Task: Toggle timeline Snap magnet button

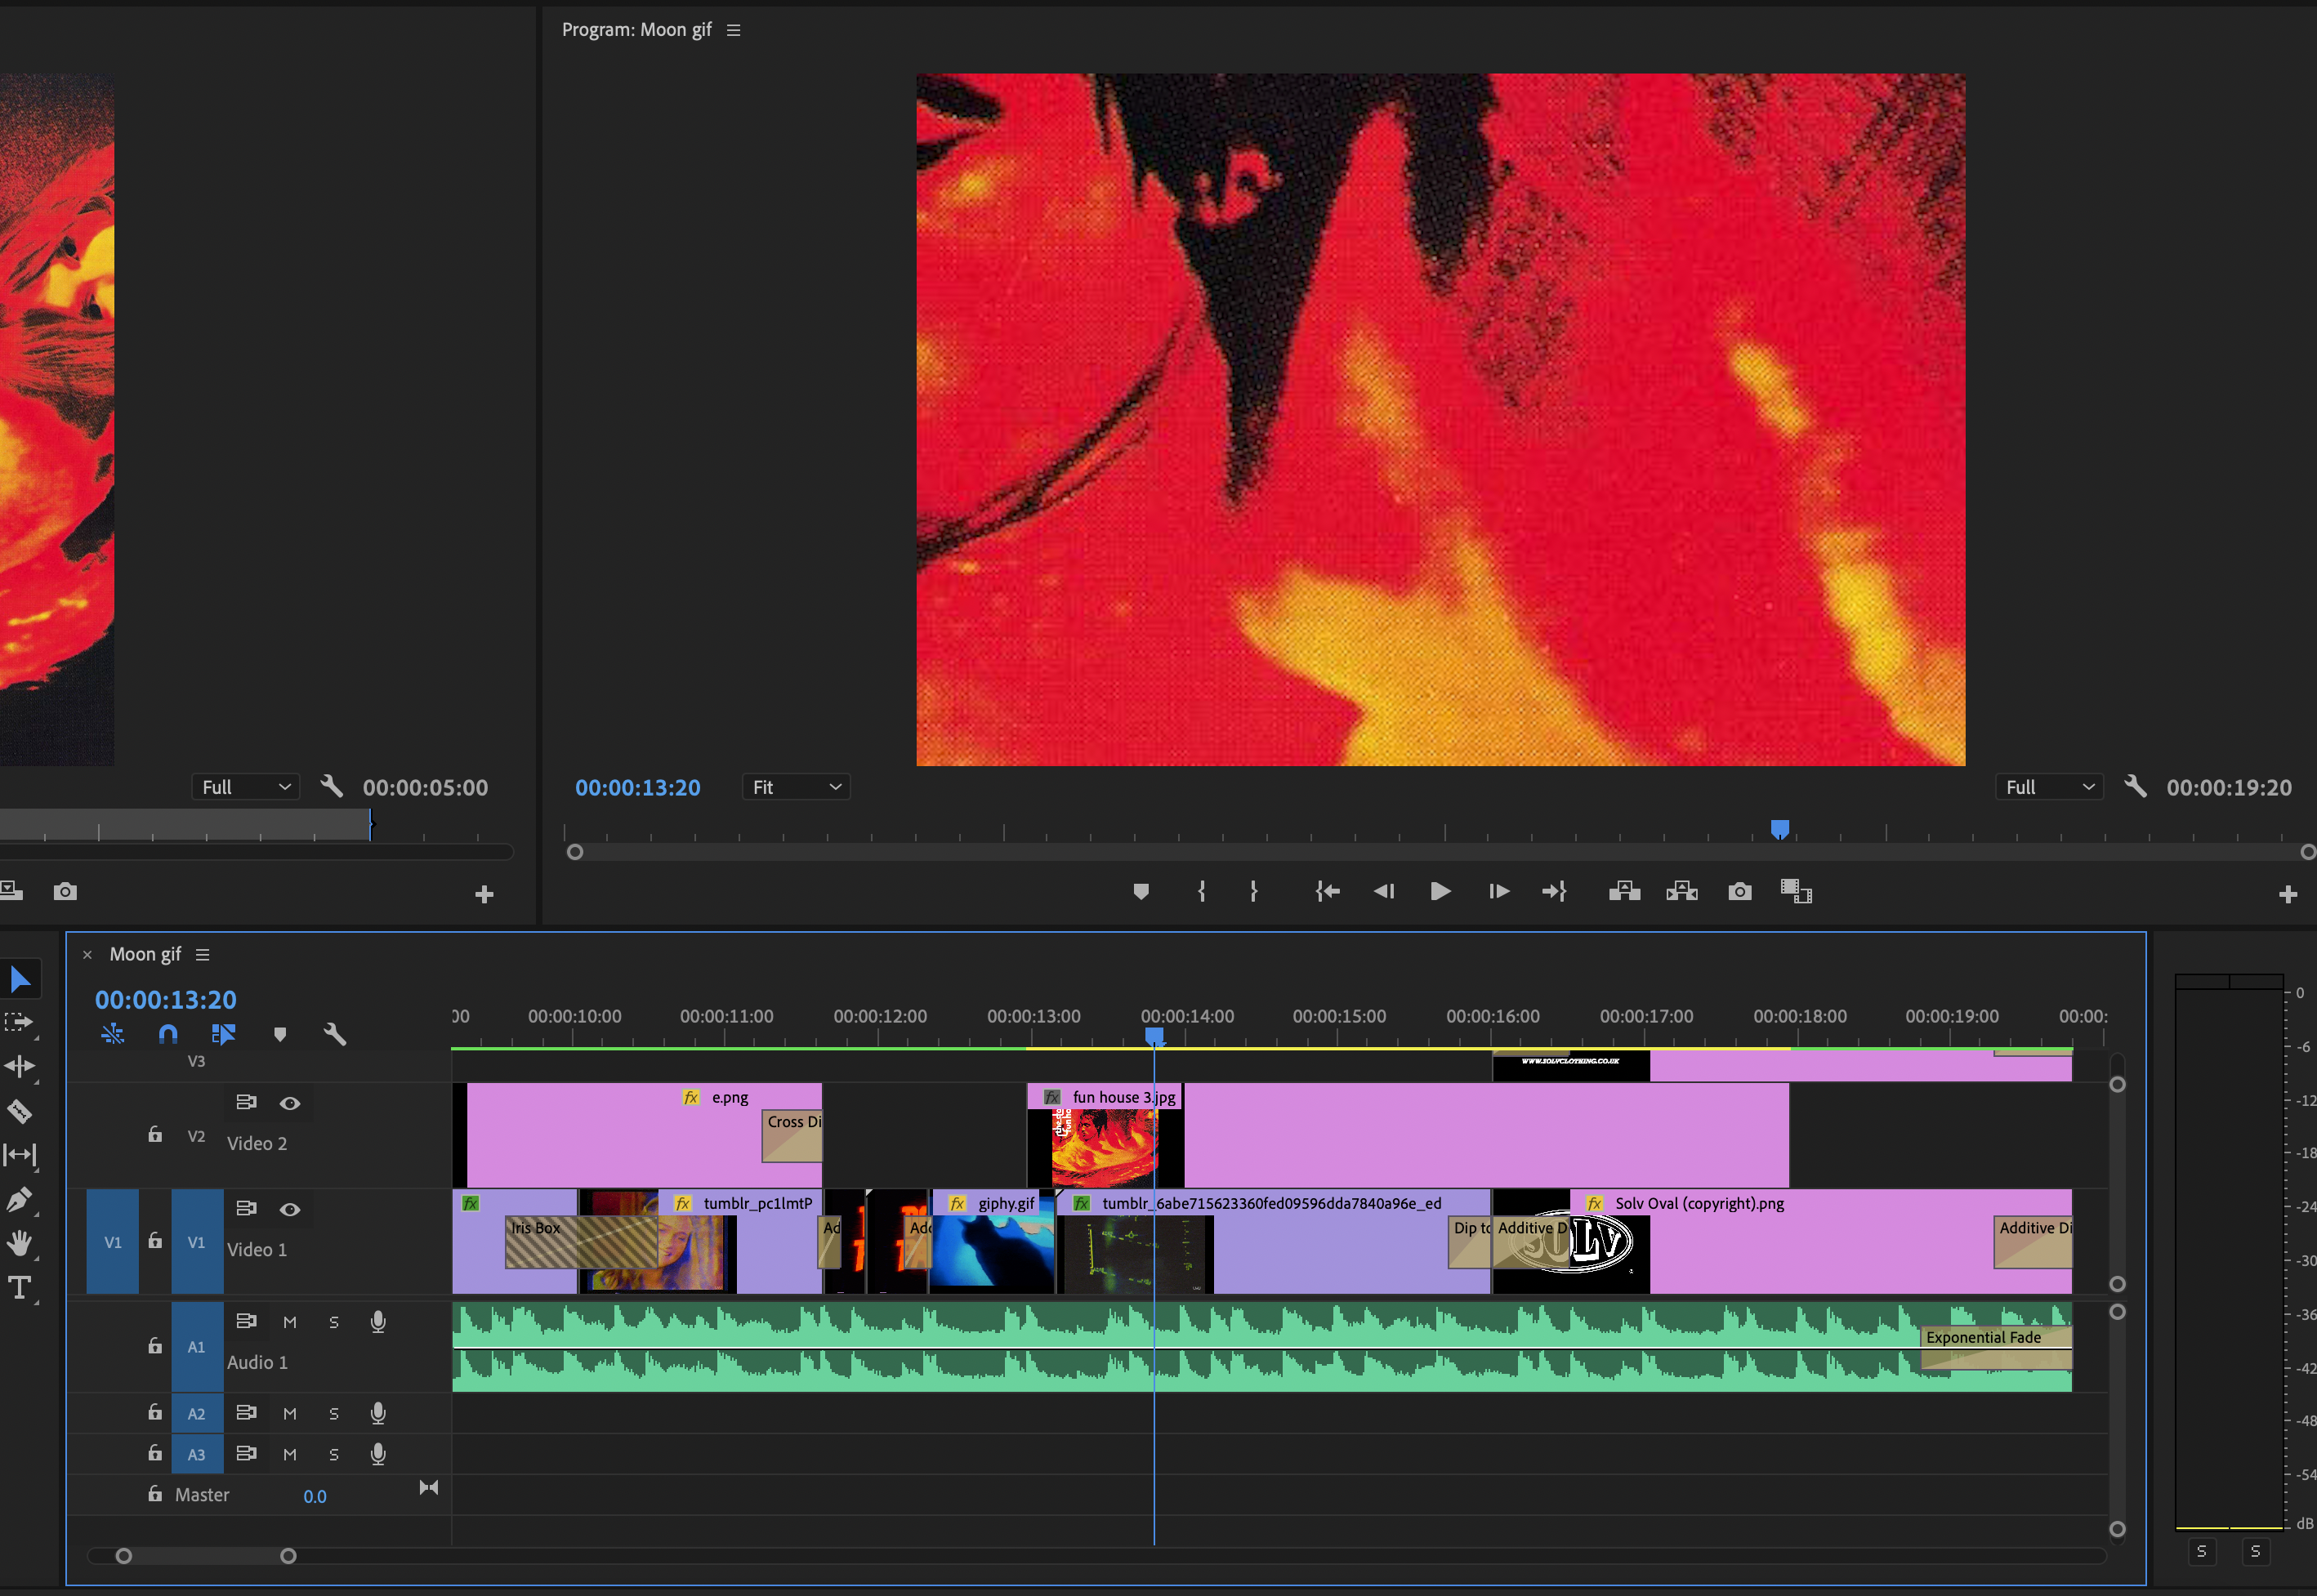Action: (168, 1034)
